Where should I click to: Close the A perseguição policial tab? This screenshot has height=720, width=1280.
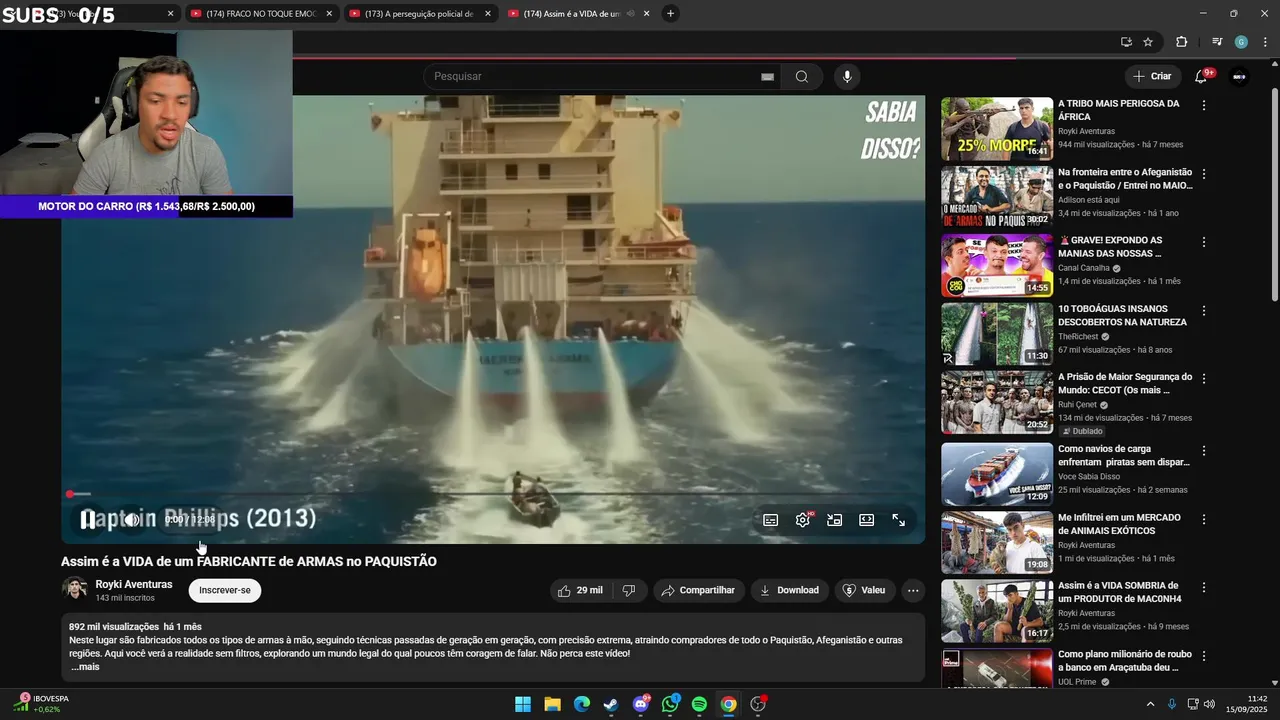tap(487, 14)
